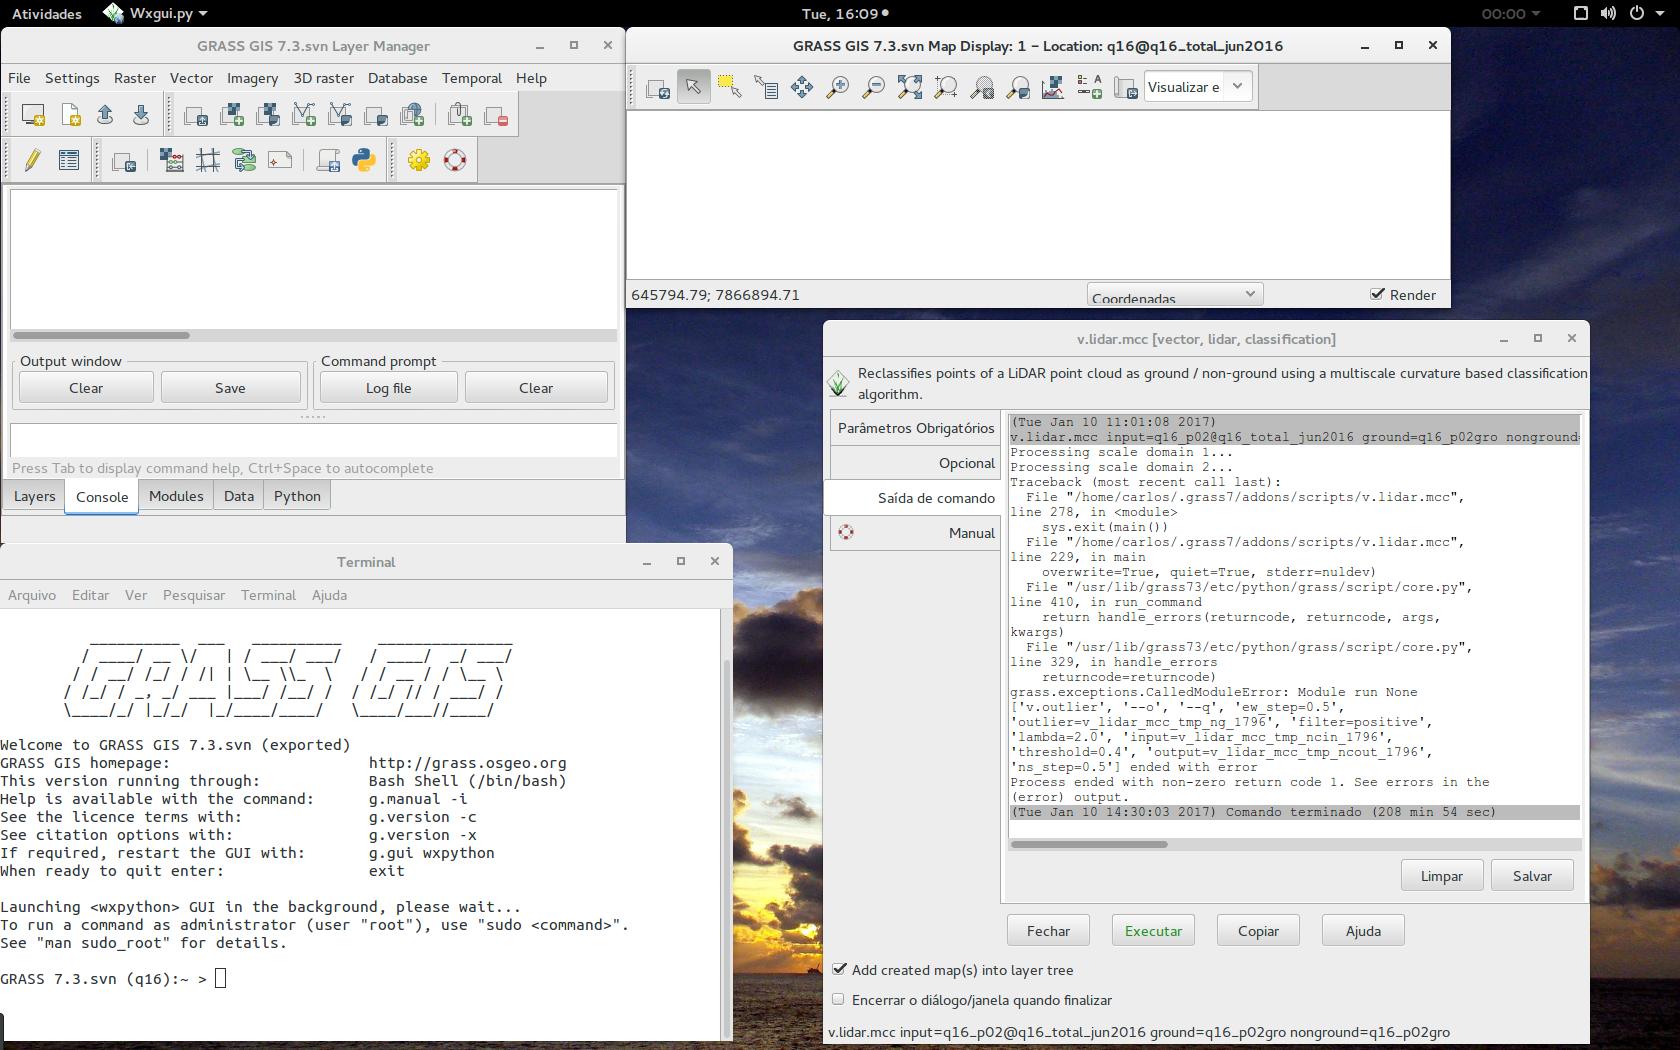Select the Pointer tool in Map Display
Image resolution: width=1680 pixels, height=1050 pixels.
pos(693,88)
